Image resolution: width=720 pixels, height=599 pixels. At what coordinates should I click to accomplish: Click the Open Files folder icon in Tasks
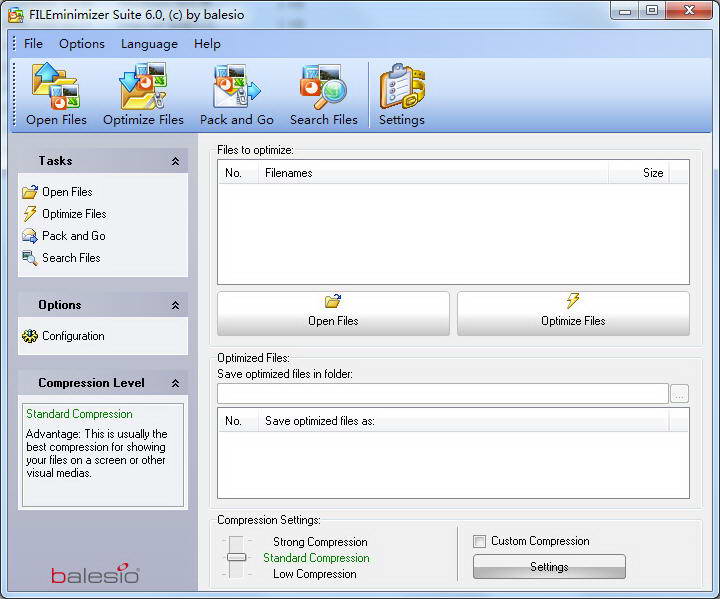(x=30, y=192)
